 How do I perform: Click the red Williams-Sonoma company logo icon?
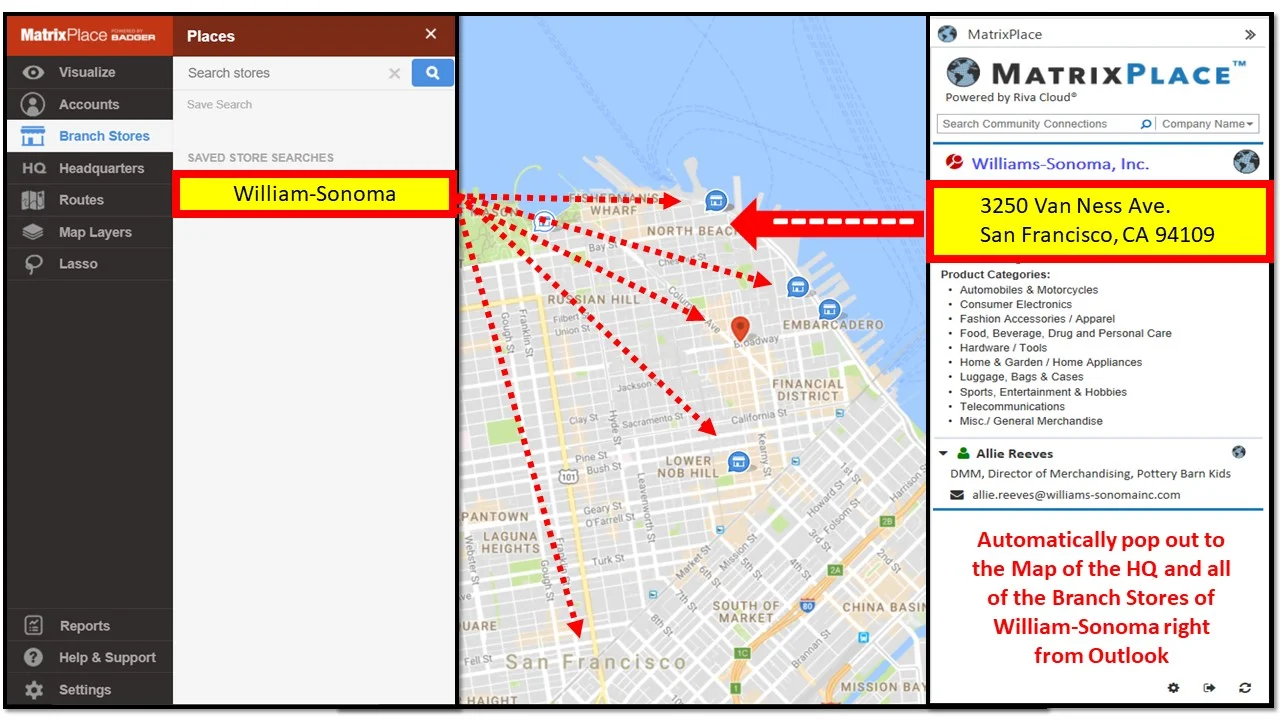click(955, 163)
